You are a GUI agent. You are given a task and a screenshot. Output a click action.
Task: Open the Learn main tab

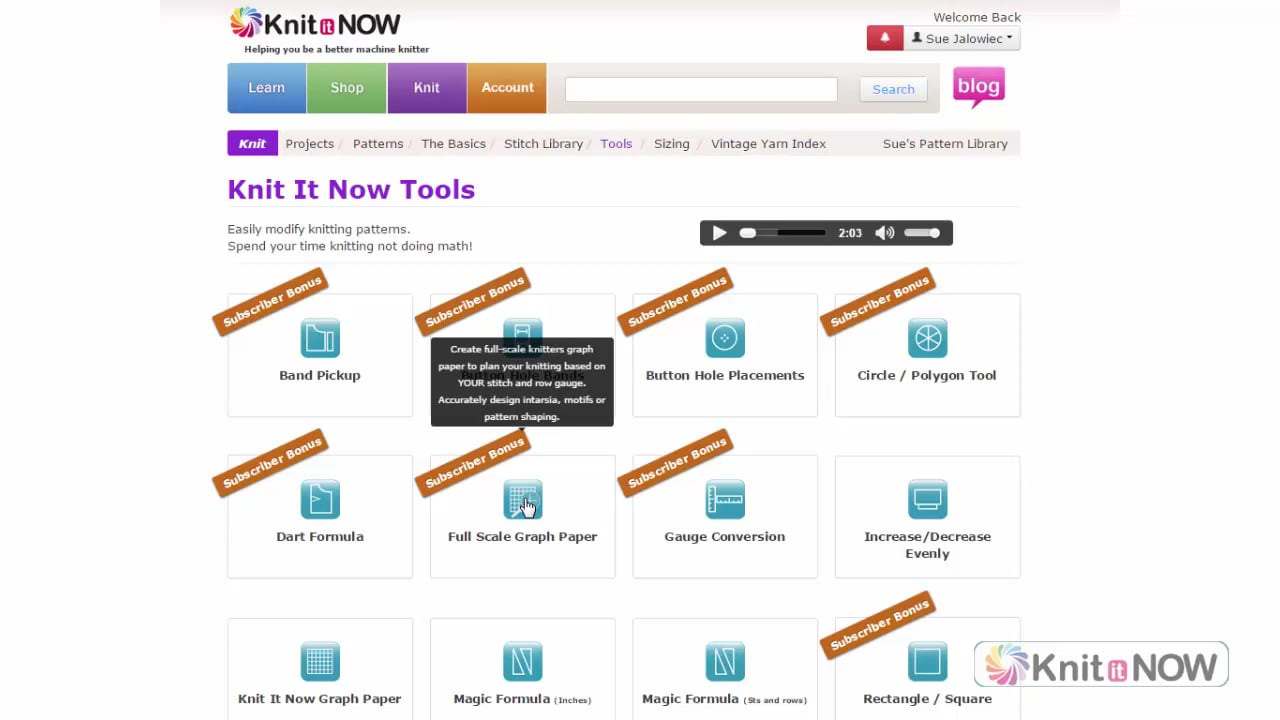[x=267, y=88]
